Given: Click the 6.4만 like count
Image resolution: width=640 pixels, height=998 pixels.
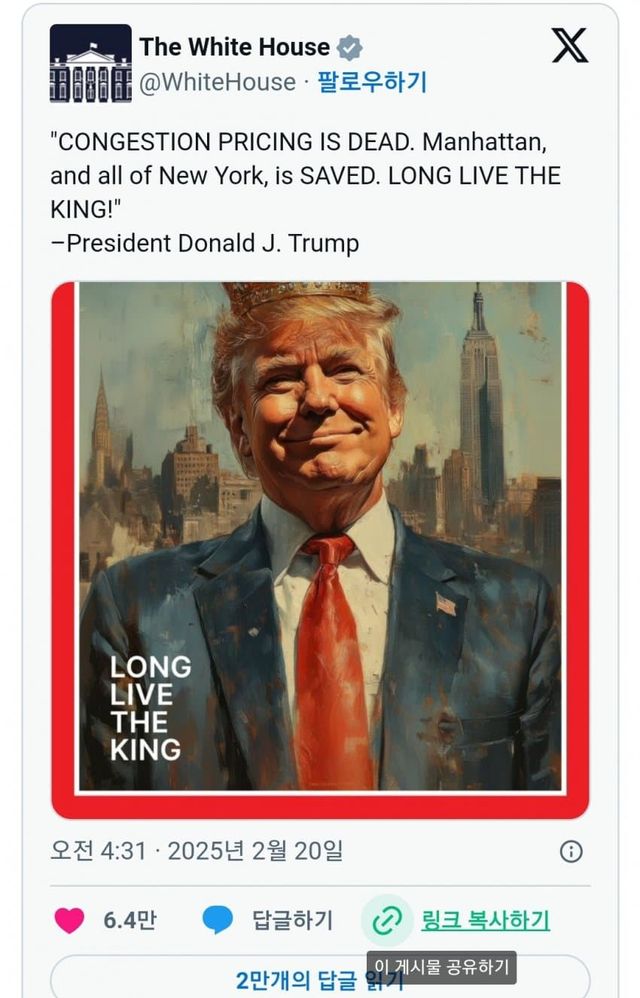Looking at the screenshot, I should (x=130, y=920).
